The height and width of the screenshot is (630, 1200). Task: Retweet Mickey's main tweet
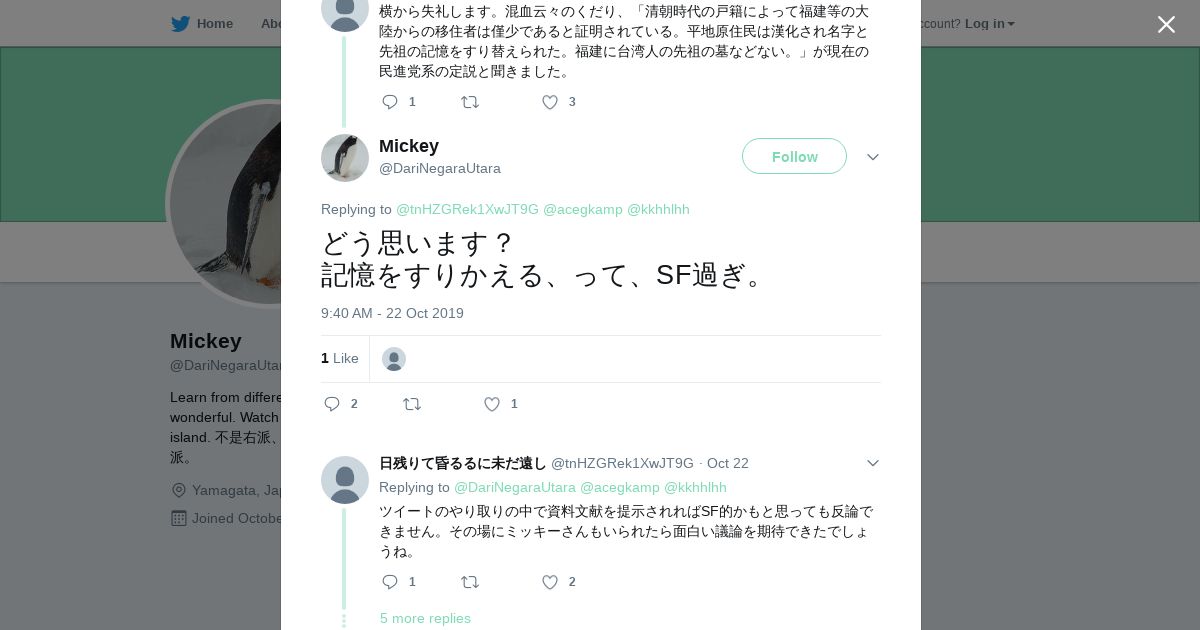pyautogui.click(x=412, y=404)
